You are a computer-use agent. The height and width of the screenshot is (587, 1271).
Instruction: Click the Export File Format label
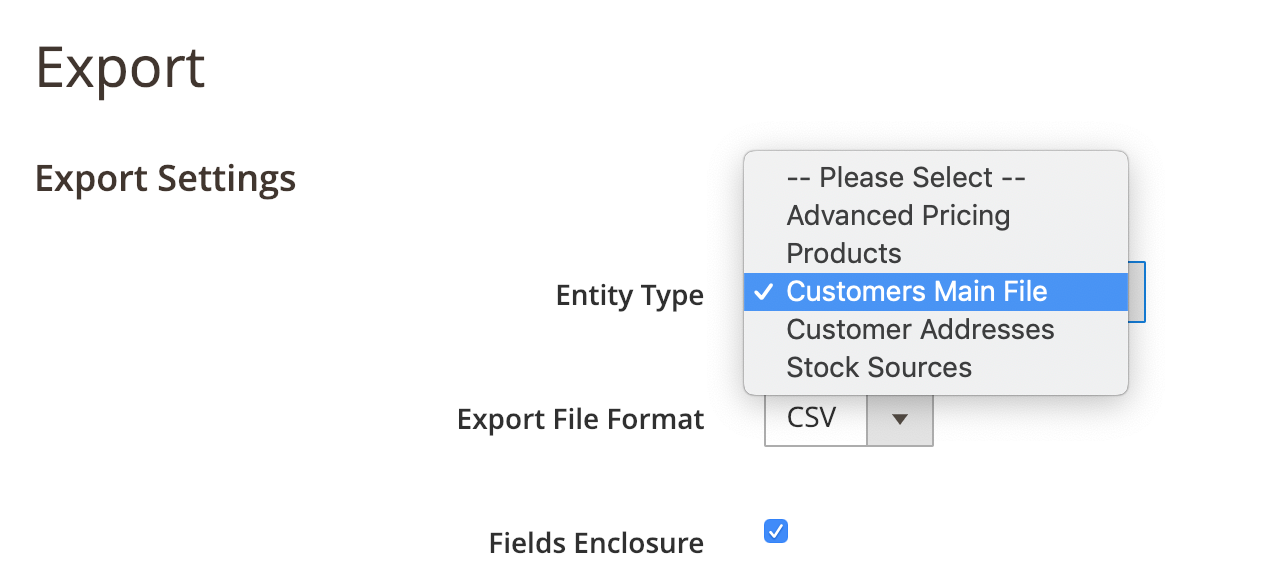pyautogui.click(x=580, y=419)
